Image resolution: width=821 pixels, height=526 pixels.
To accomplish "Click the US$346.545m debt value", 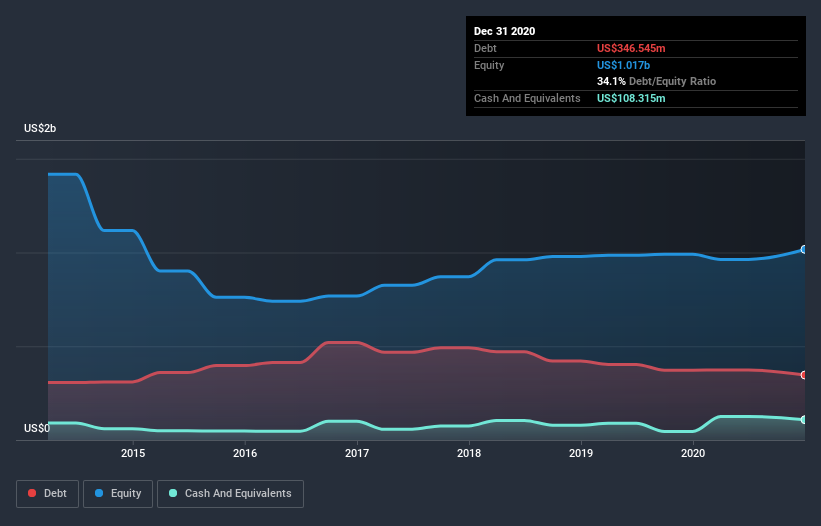I will click(x=631, y=48).
